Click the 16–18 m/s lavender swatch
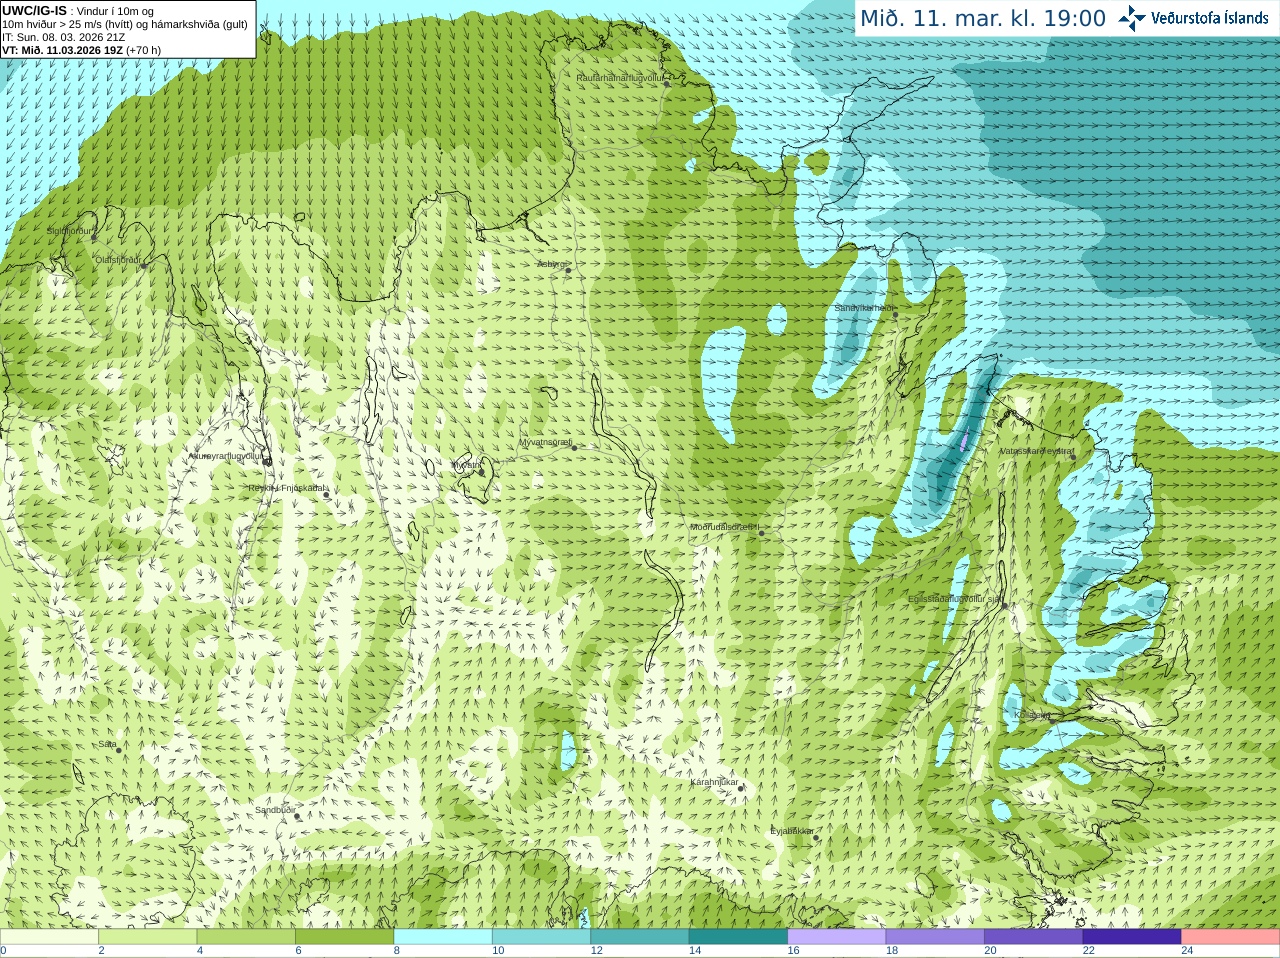The image size is (1280, 958). coord(837,937)
